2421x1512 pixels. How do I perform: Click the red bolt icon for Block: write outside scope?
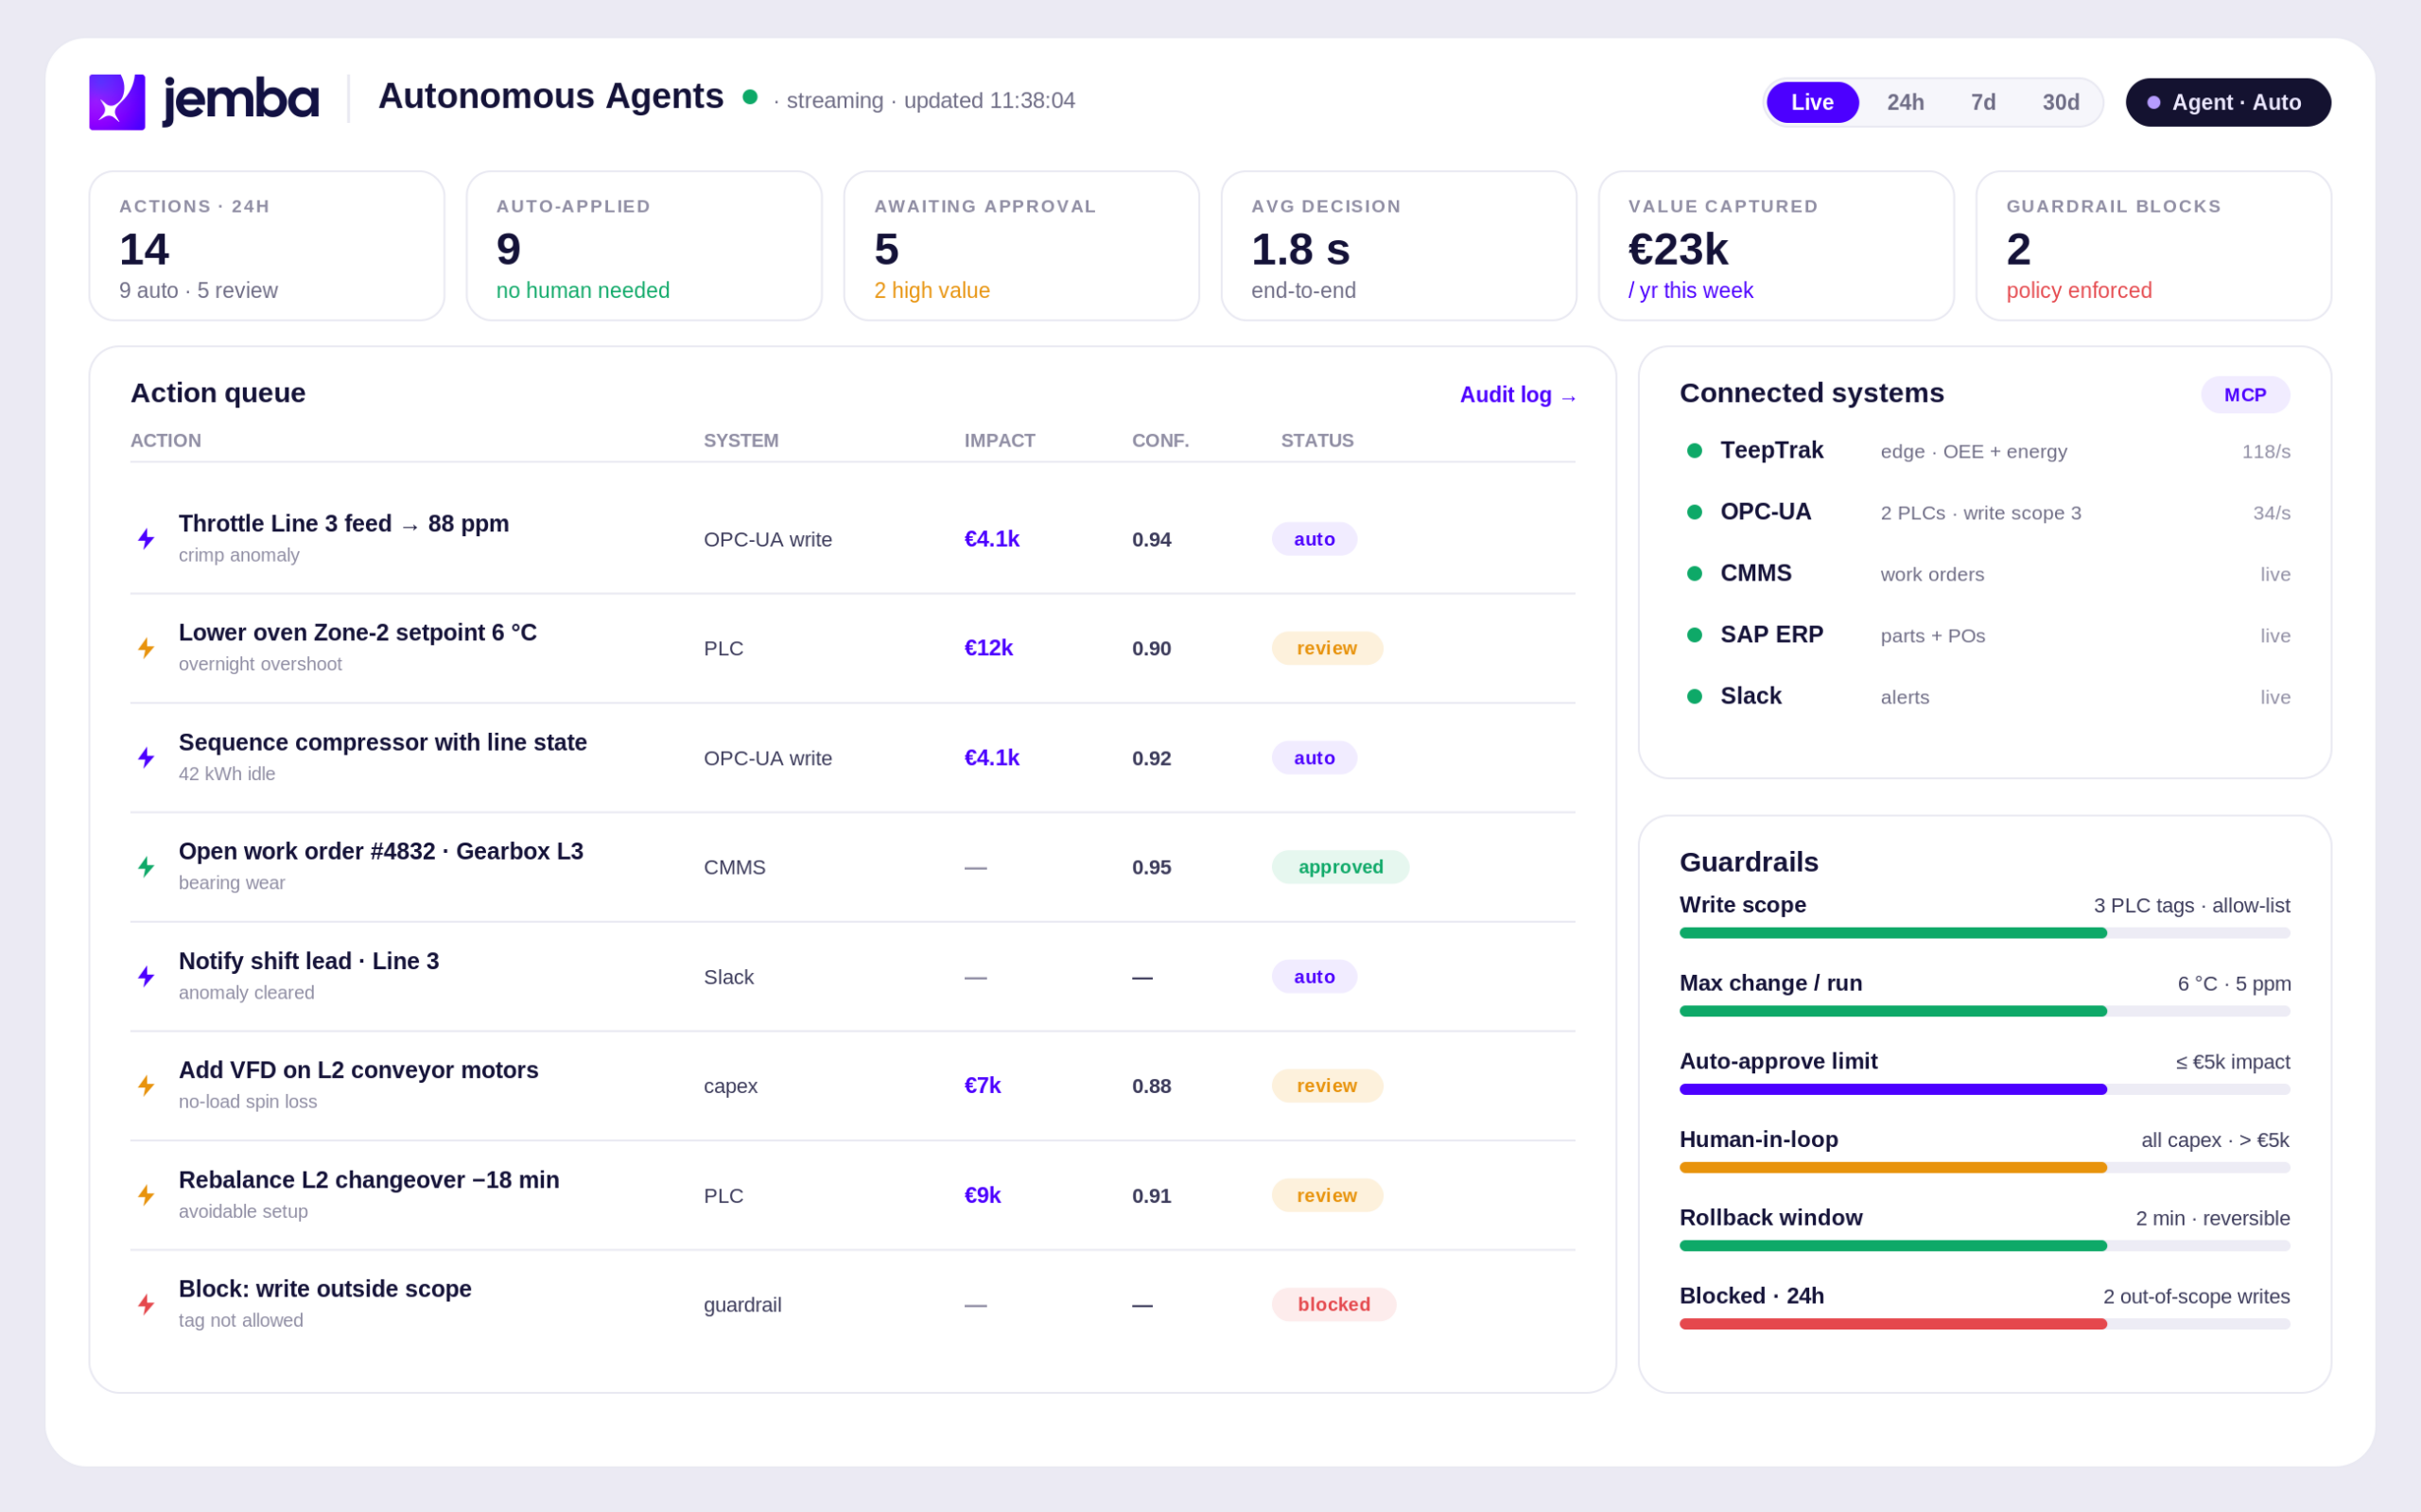point(146,1304)
